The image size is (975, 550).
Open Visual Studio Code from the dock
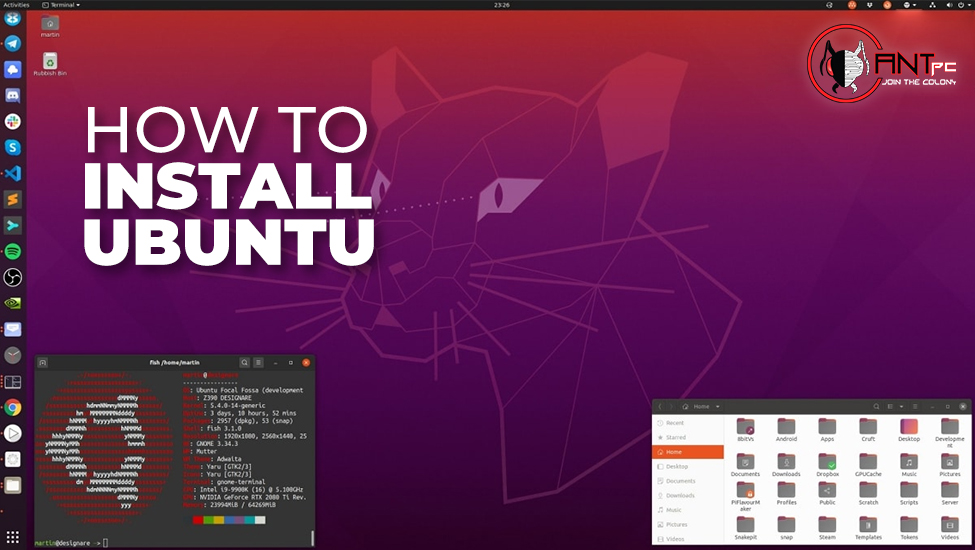[x=12, y=173]
